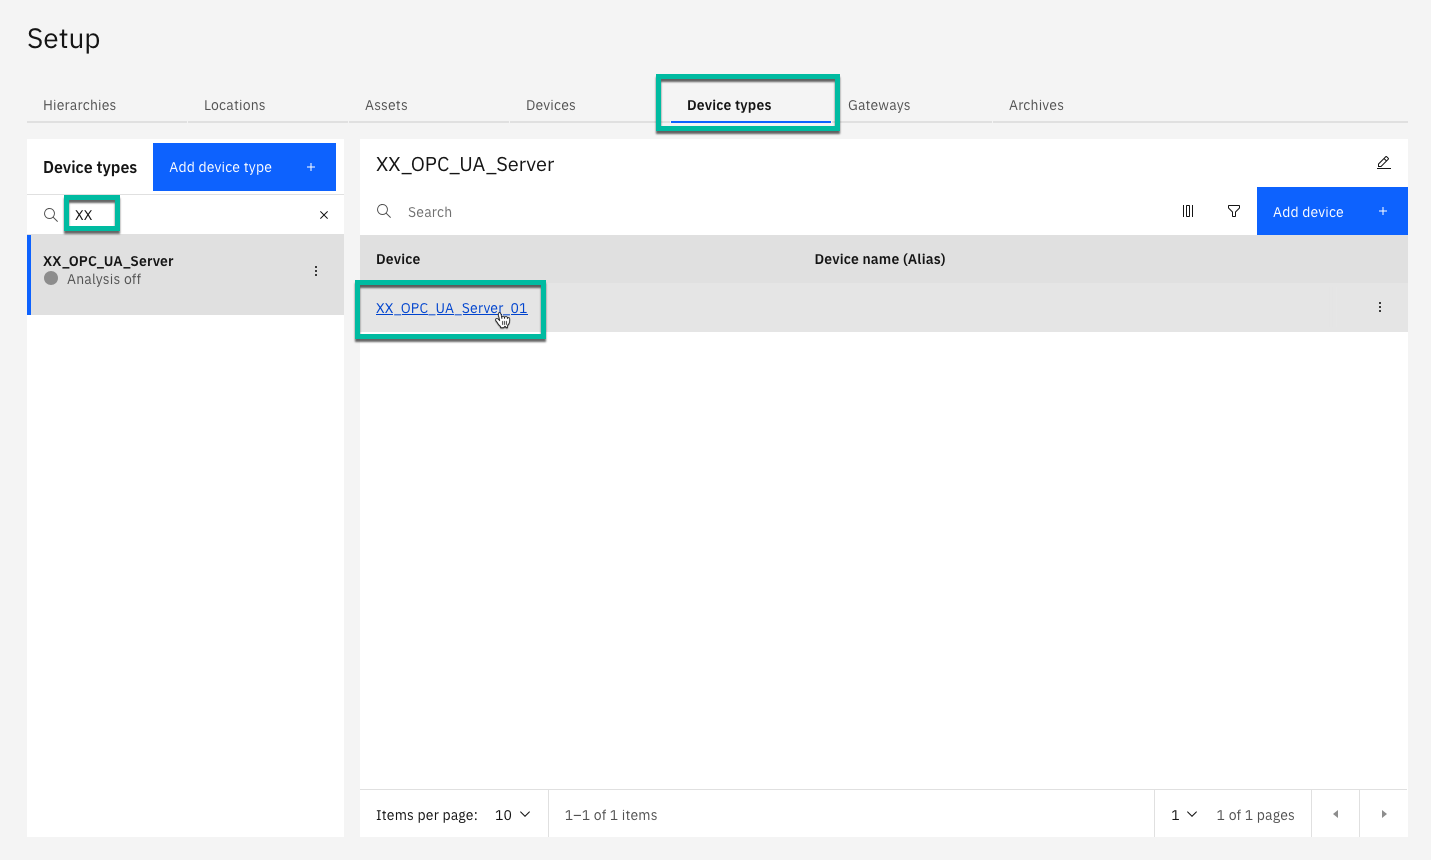Click the XX_OPC_UA_Server panel heading

[x=465, y=164]
